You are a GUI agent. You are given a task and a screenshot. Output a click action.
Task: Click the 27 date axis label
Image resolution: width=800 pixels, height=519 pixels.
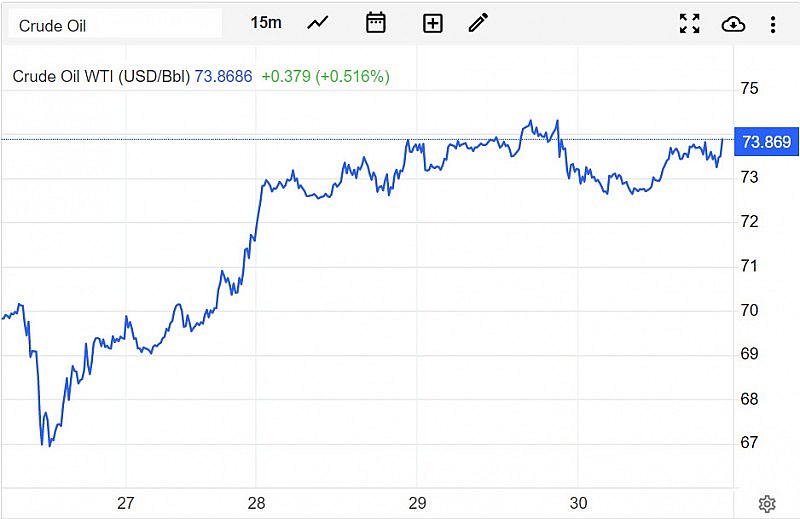click(126, 503)
